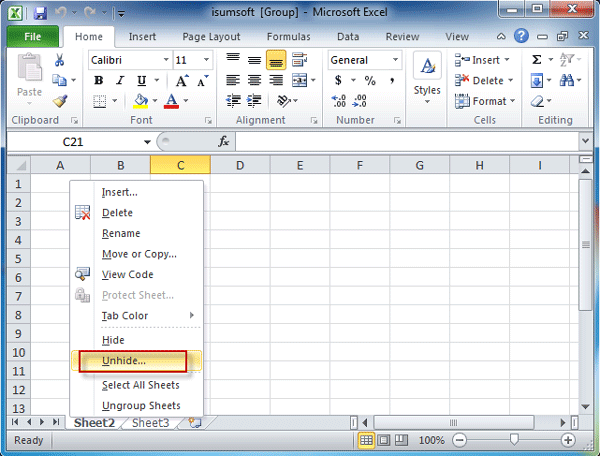
Task: Click Middle Align icon
Action: [254, 60]
